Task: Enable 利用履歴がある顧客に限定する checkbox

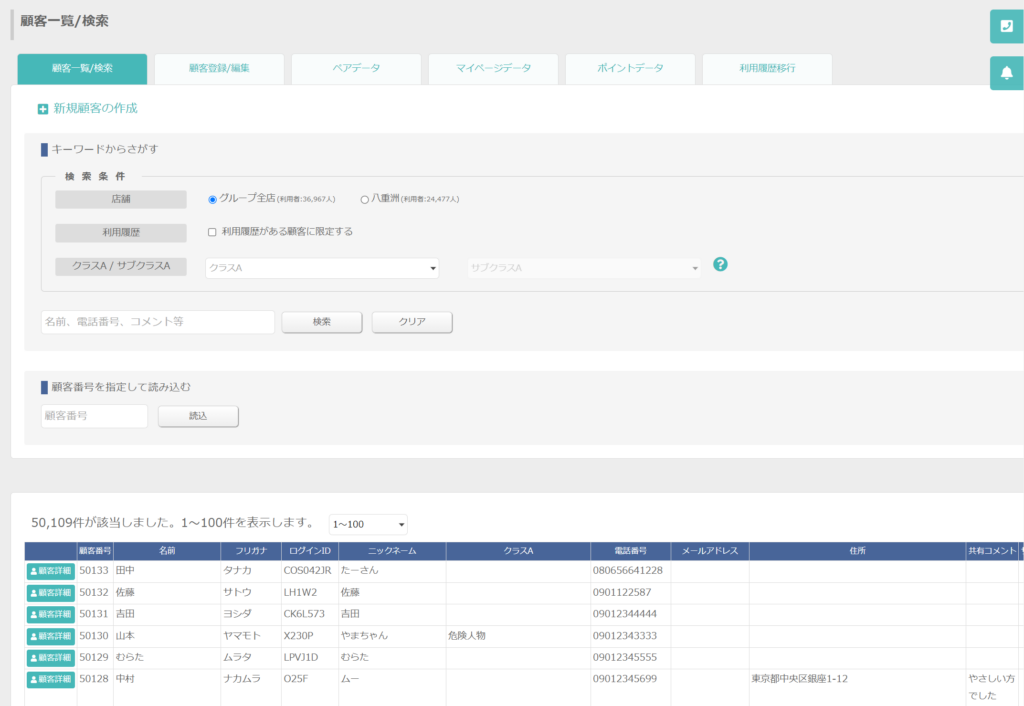Action: (x=212, y=233)
